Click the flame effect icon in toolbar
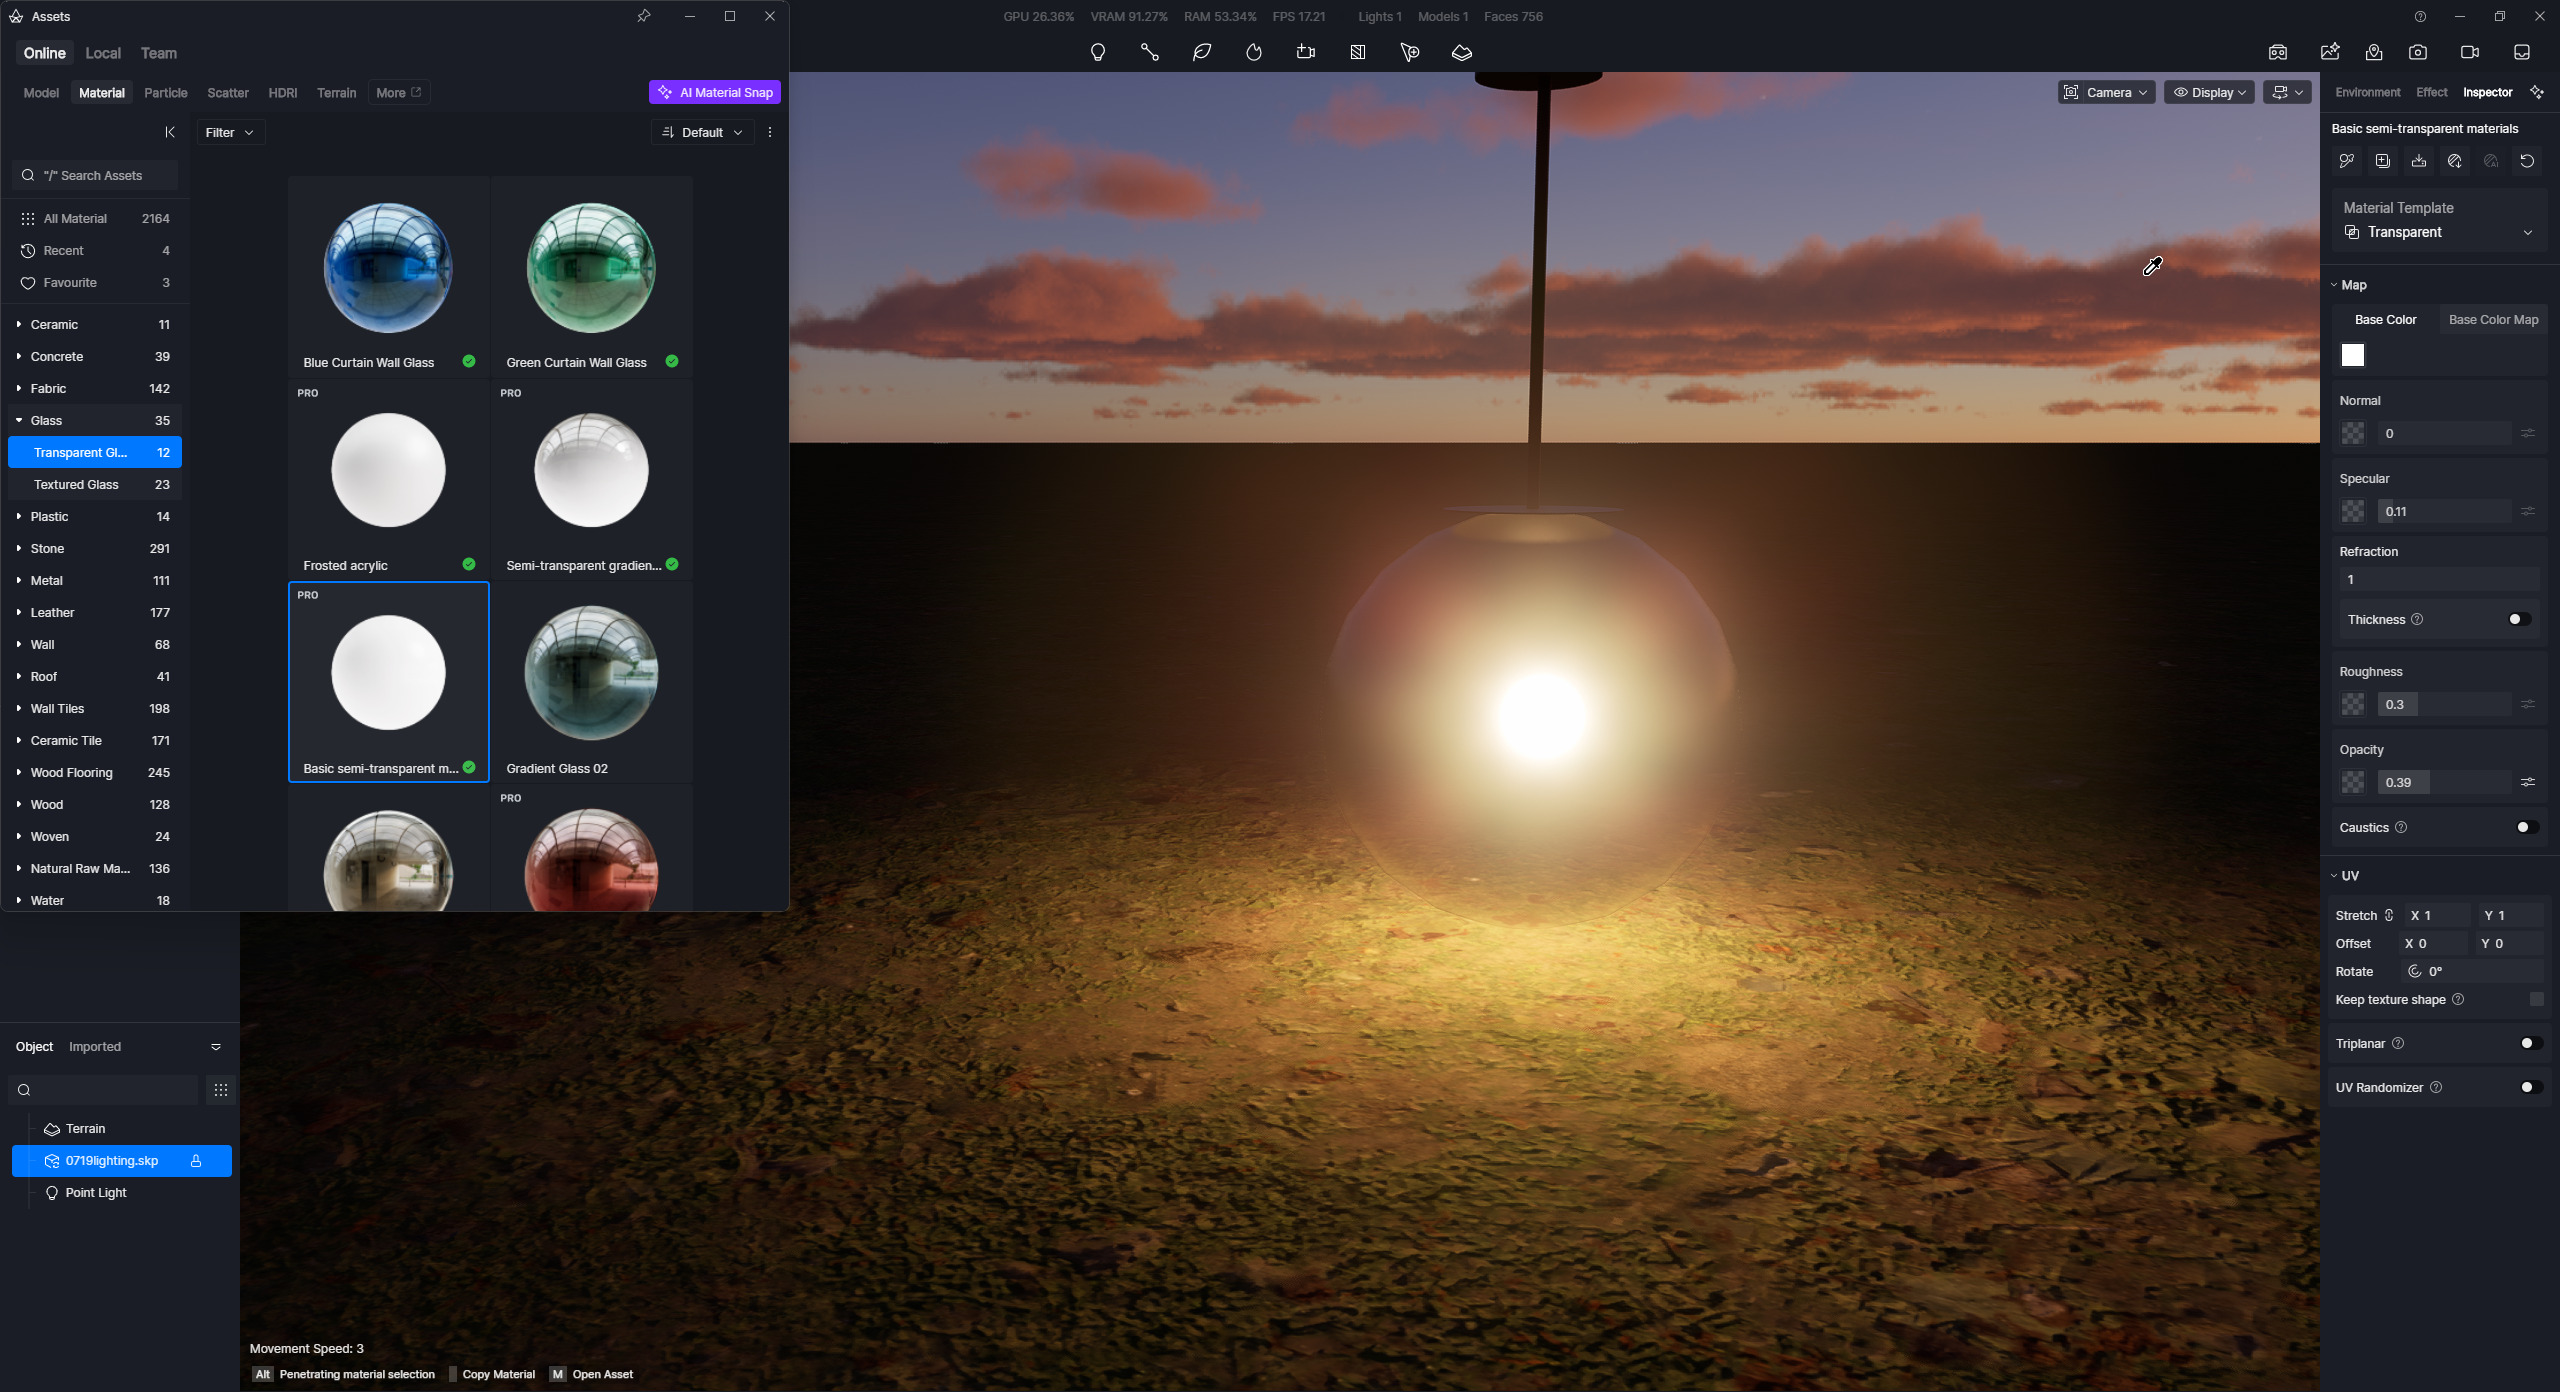The width and height of the screenshot is (2560, 1392). (x=1253, y=52)
